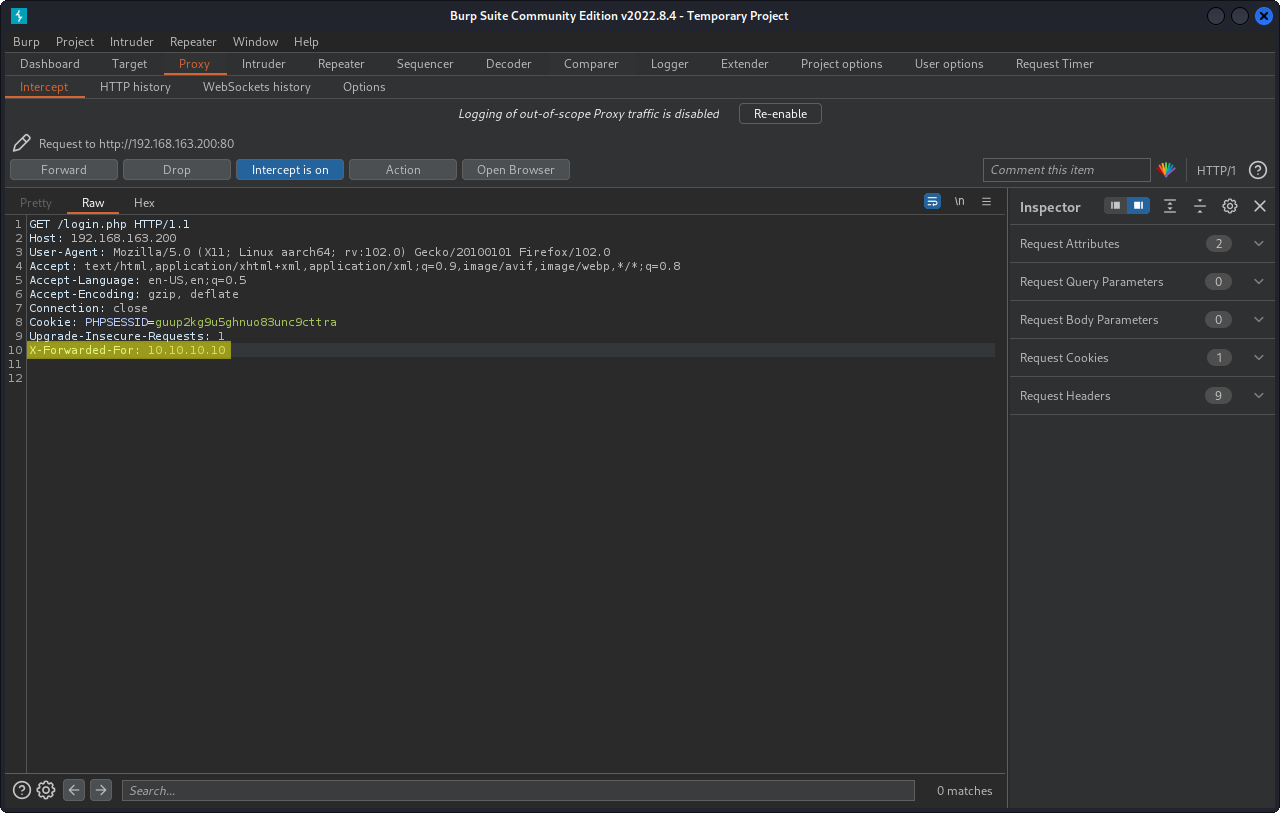The image size is (1280, 813).
Task: Click the help icon in the bottom search bar
Action: pos(22,790)
